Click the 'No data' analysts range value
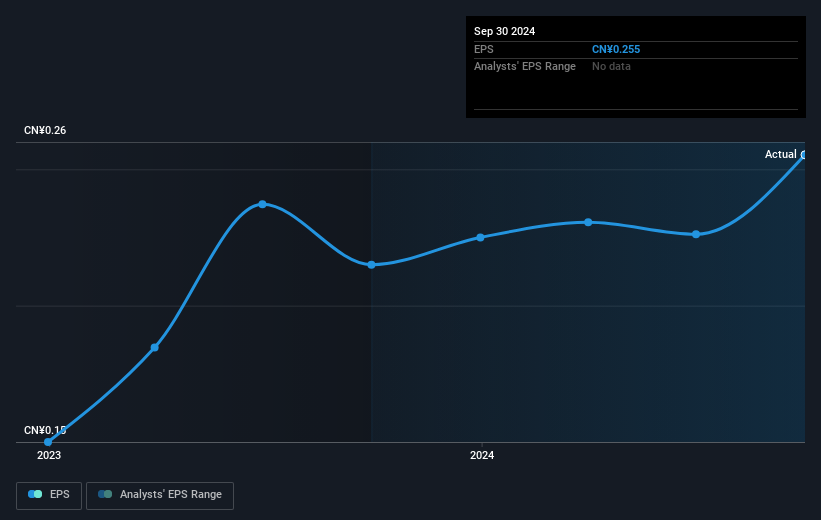The image size is (821, 520). coord(611,67)
